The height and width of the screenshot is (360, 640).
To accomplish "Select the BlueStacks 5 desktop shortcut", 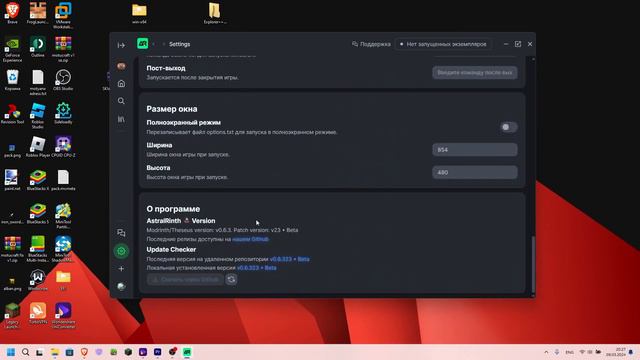I will click(x=38, y=213).
